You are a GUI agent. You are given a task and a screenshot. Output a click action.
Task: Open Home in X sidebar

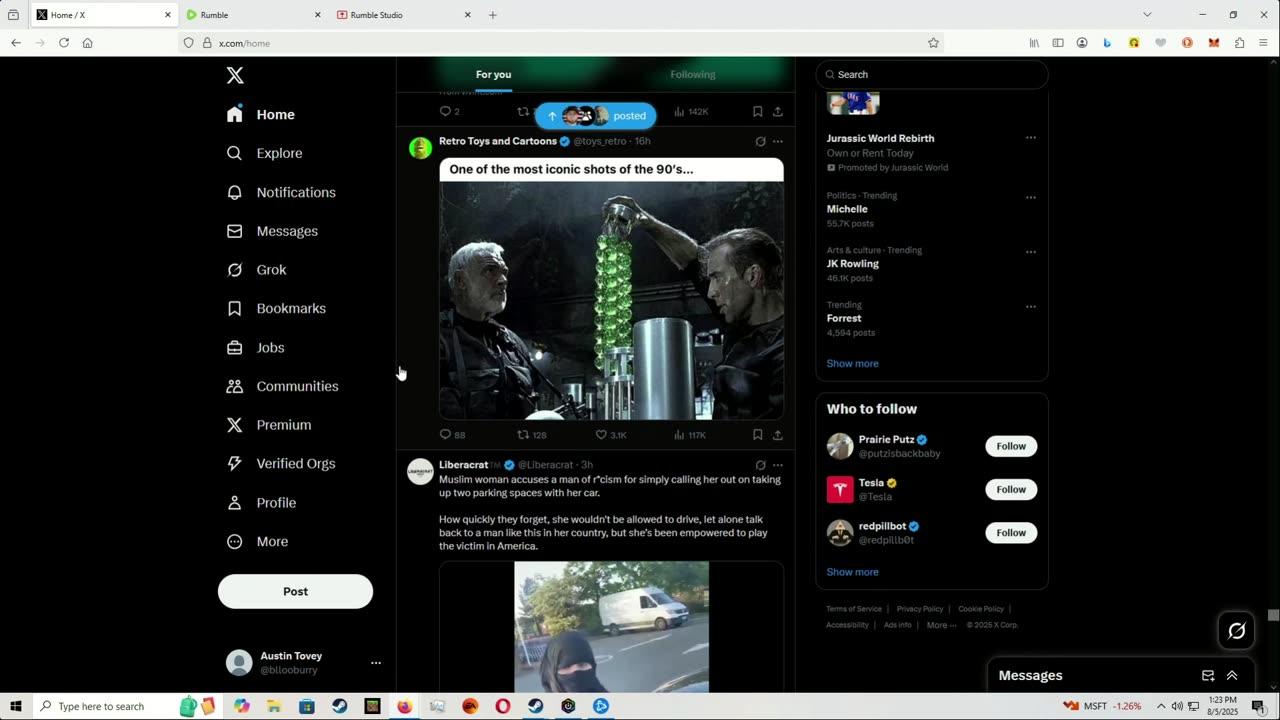(261, 115)
